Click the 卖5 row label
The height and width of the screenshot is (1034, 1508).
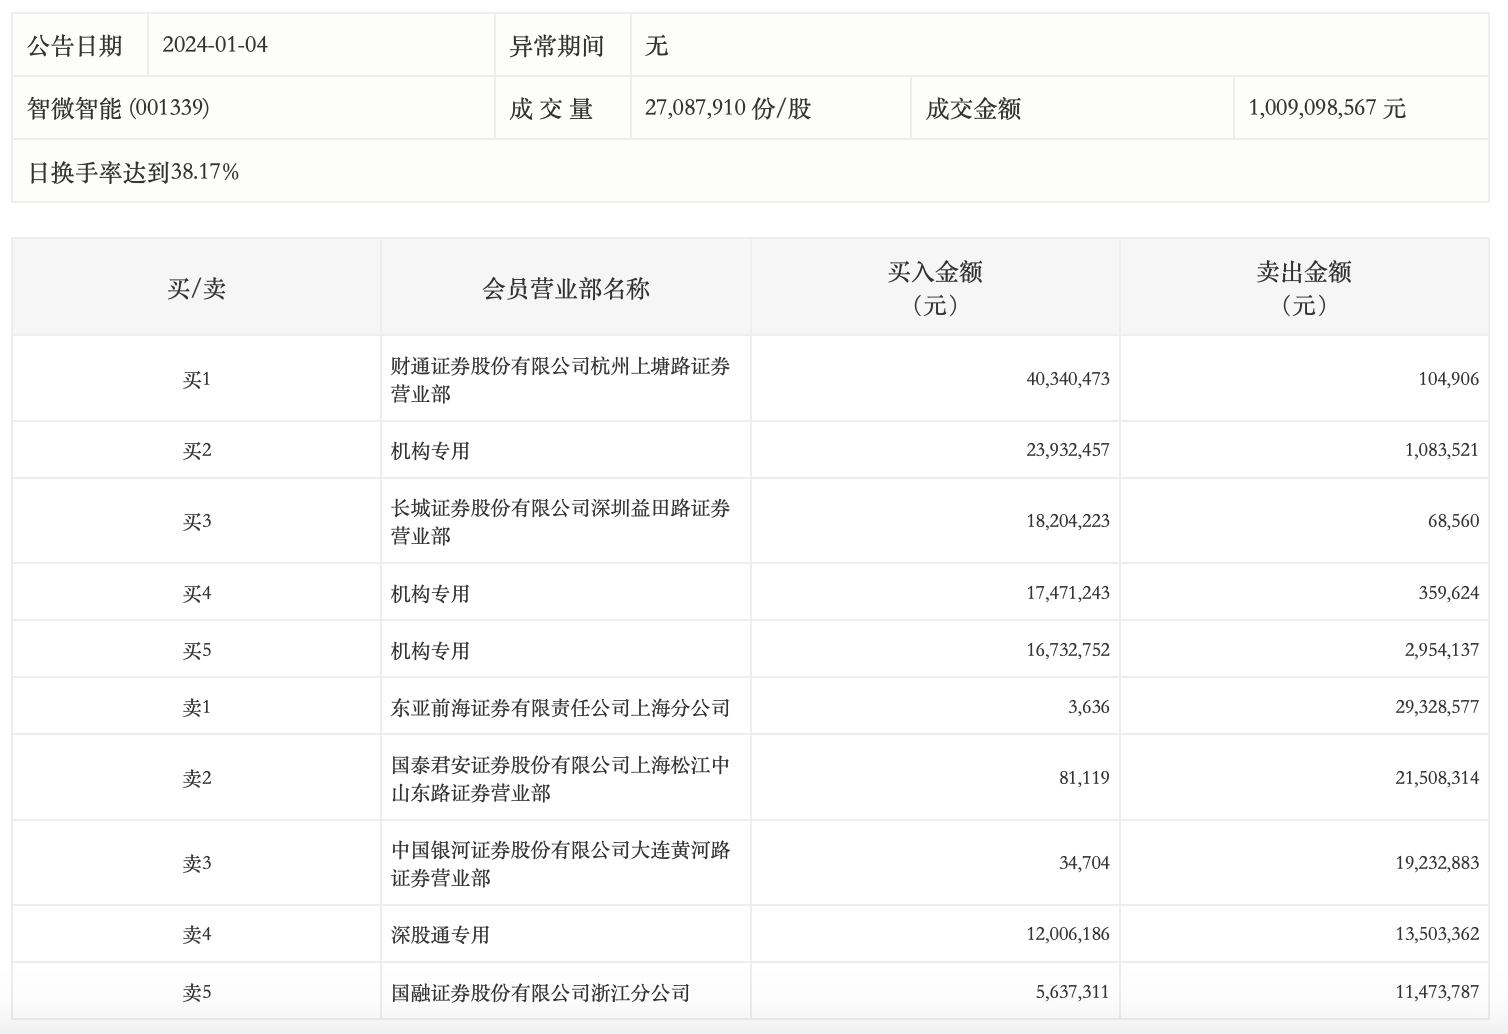[196, 993]
